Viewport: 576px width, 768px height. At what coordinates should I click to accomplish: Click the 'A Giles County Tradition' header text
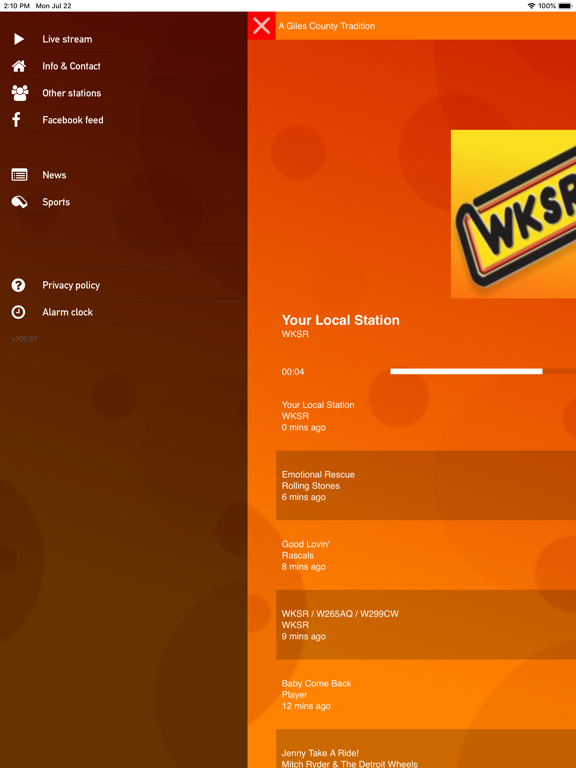(x=327, y=26)
